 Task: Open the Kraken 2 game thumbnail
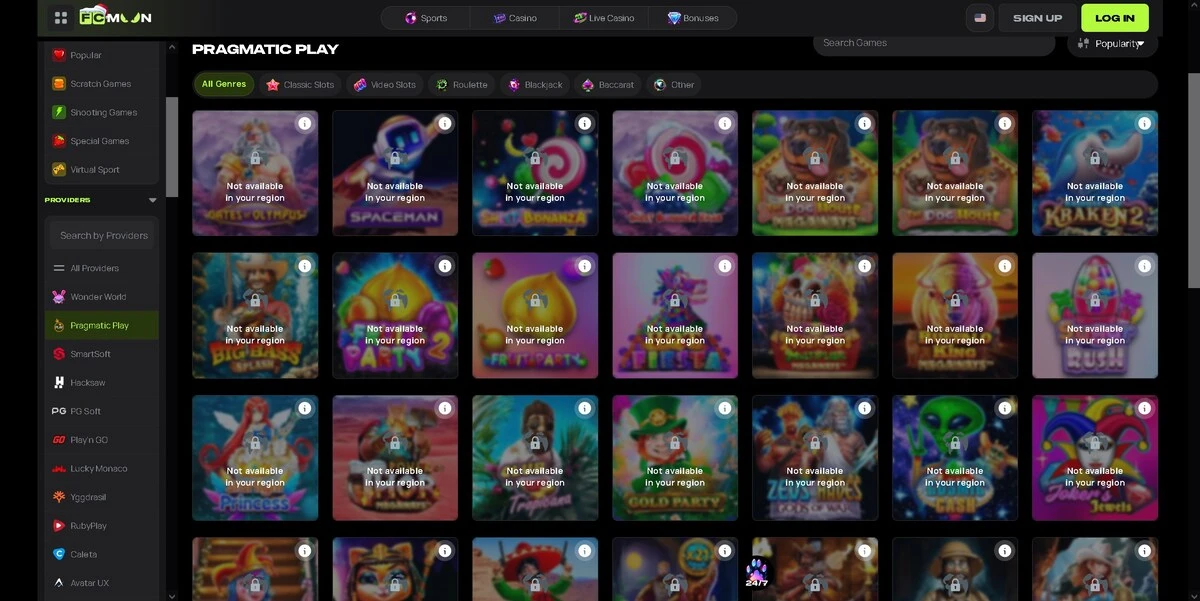coord(1095,173)
